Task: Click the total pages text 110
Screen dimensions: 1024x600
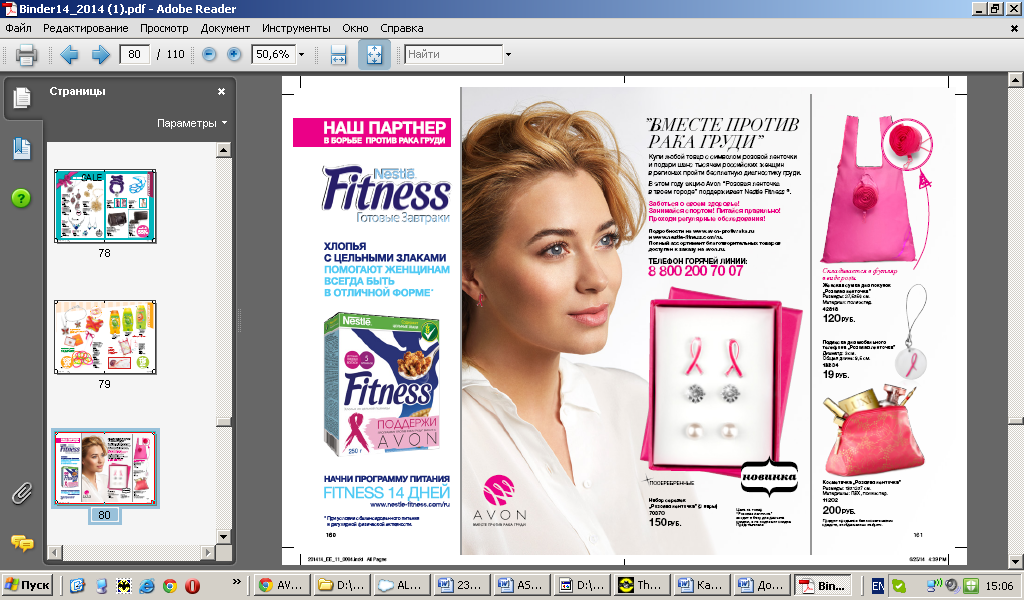Action: coord(176,54)
